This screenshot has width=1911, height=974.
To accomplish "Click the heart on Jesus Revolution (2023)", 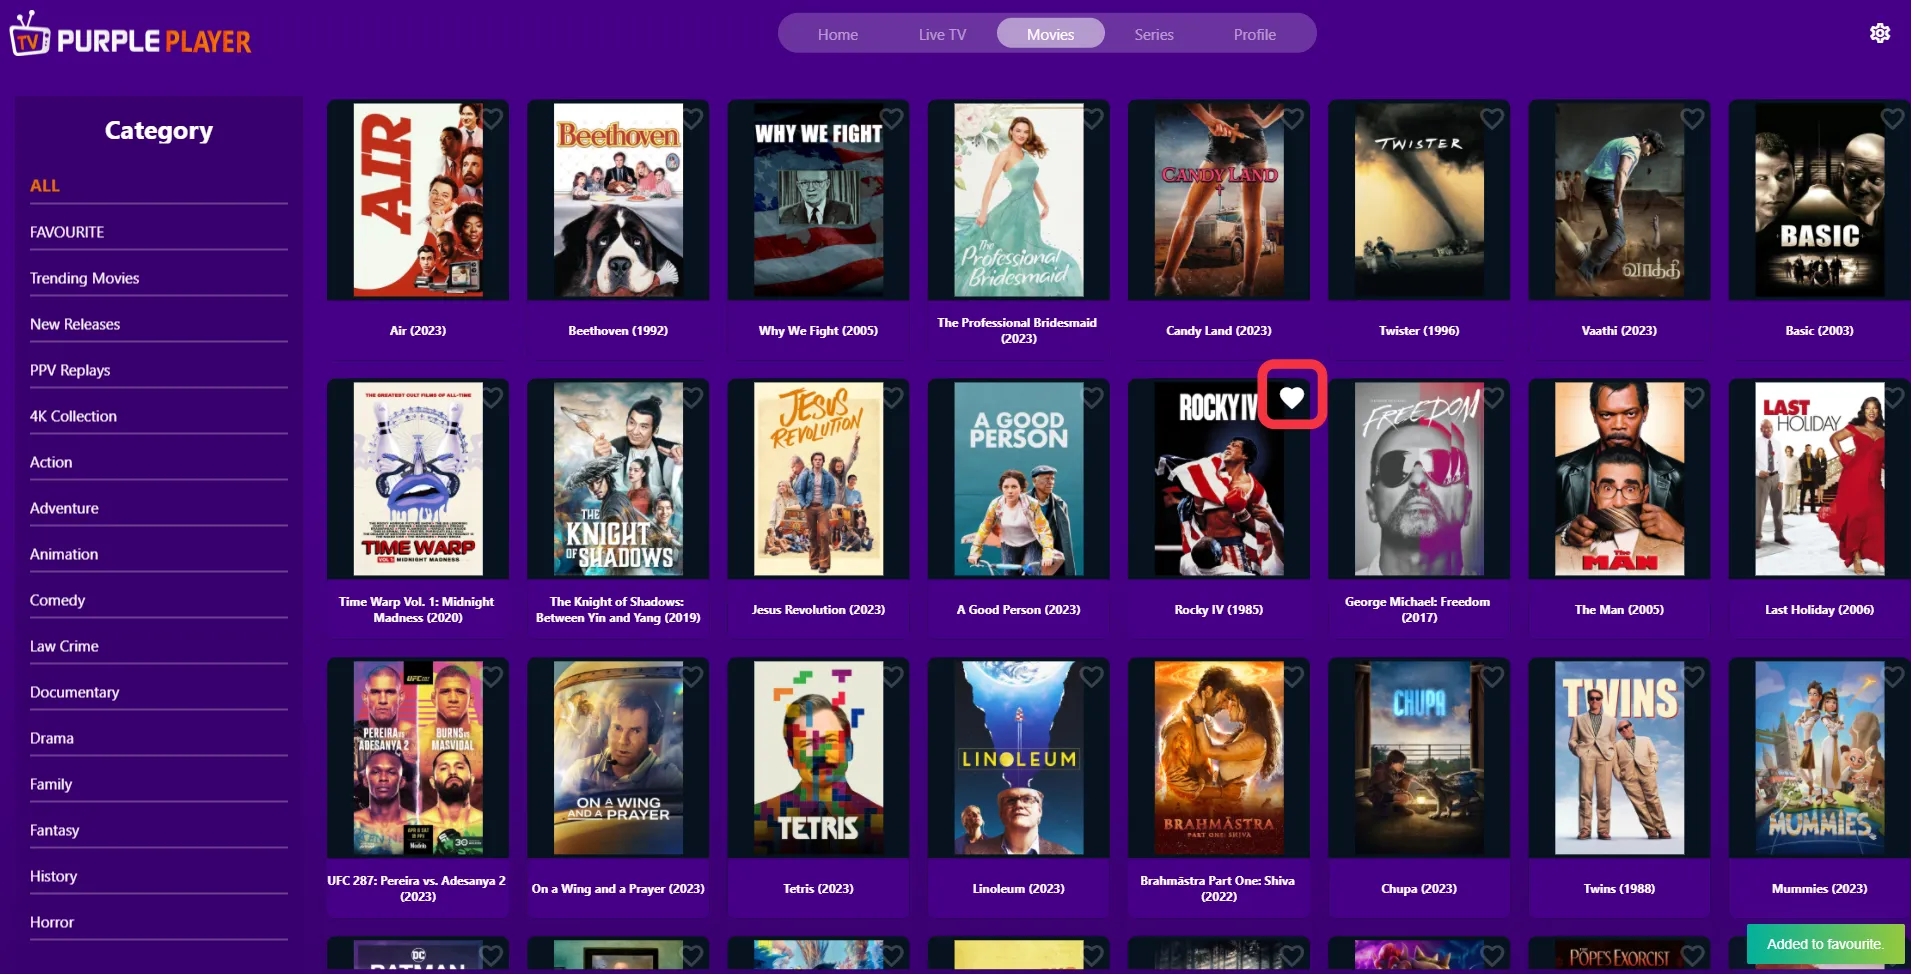I will pos(892,398).
